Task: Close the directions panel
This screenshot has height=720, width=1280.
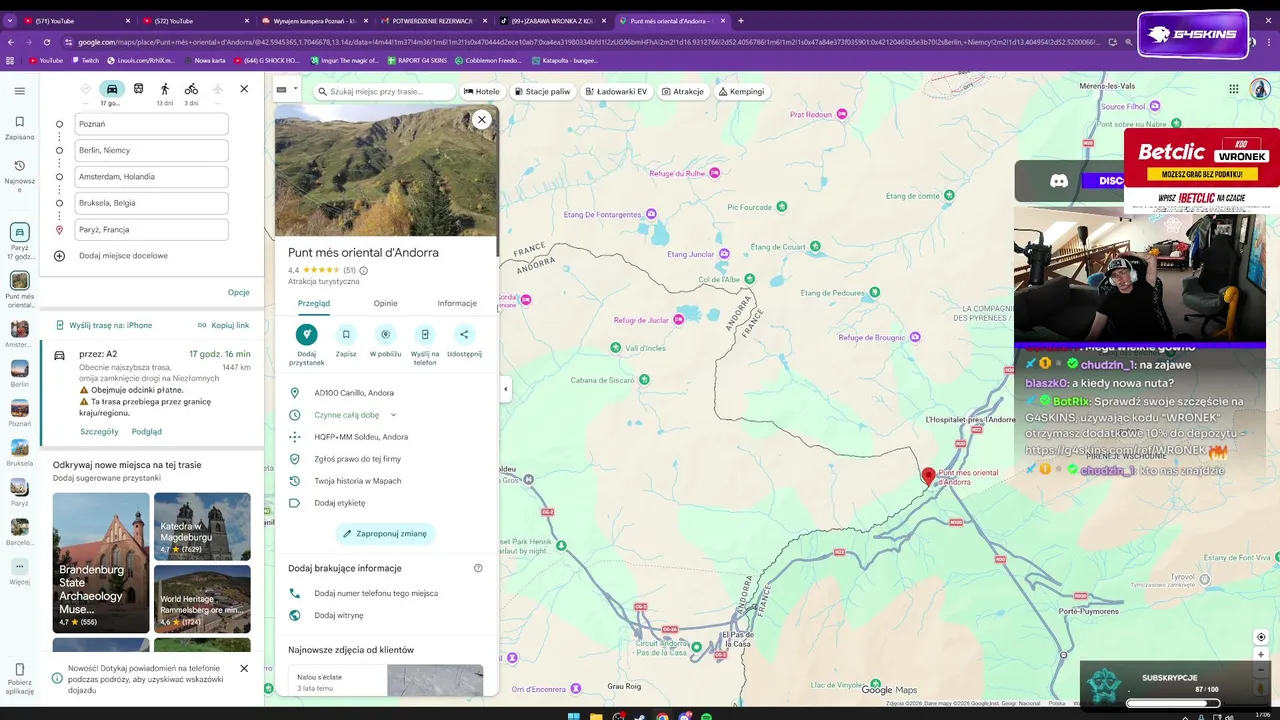Action: tap(244, 89)
